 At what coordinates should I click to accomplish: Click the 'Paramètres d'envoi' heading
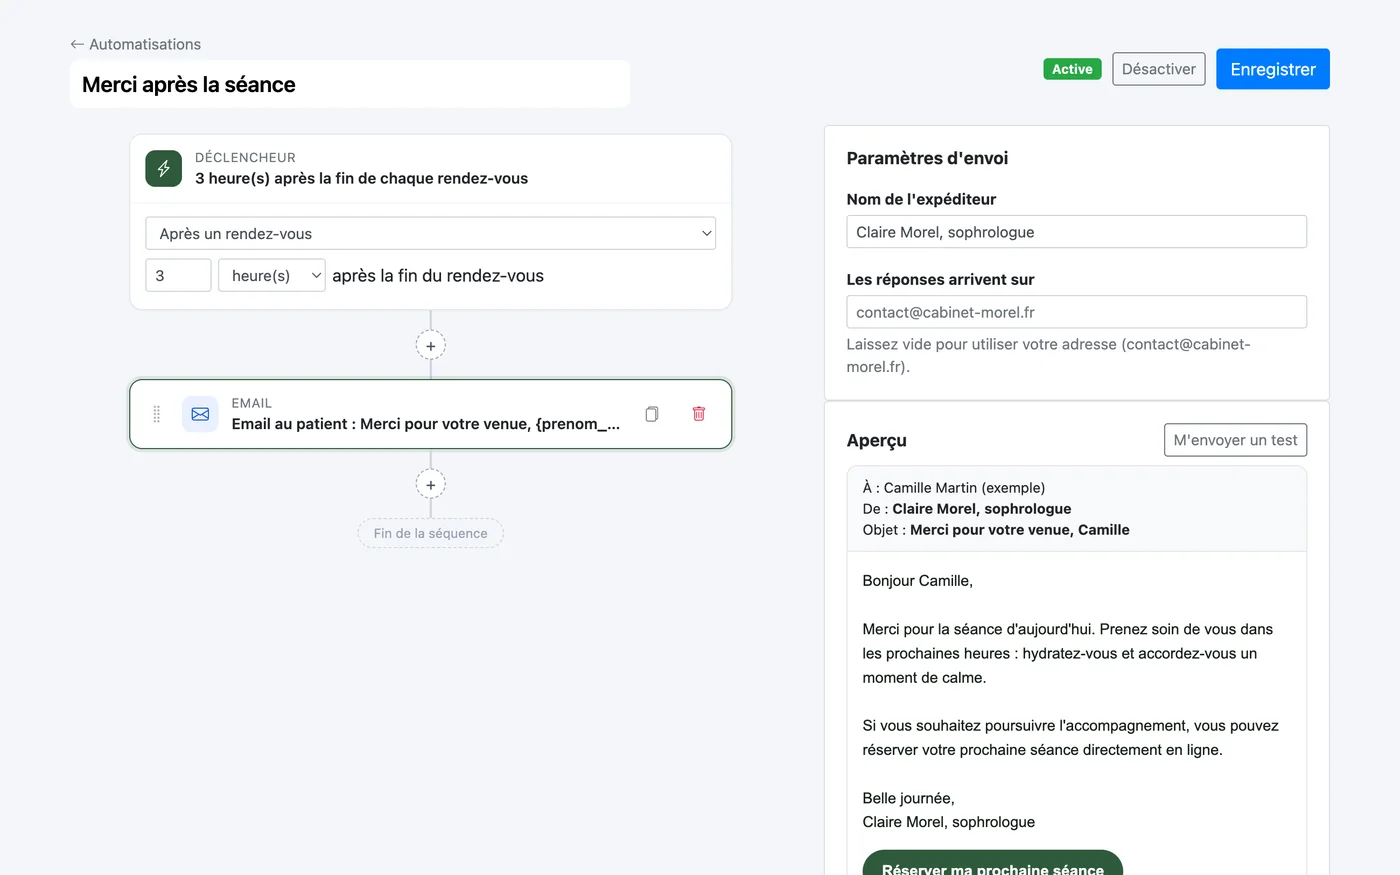pos(927,158)
